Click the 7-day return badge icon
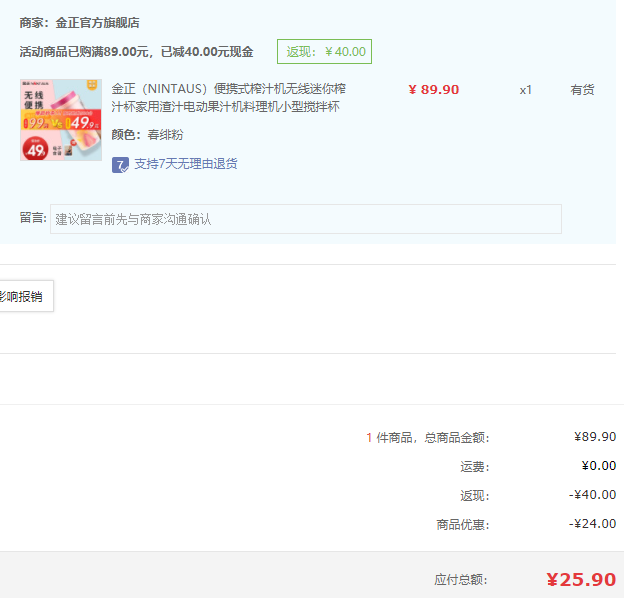This screenshot has width=624, height=598. (120, 165)
